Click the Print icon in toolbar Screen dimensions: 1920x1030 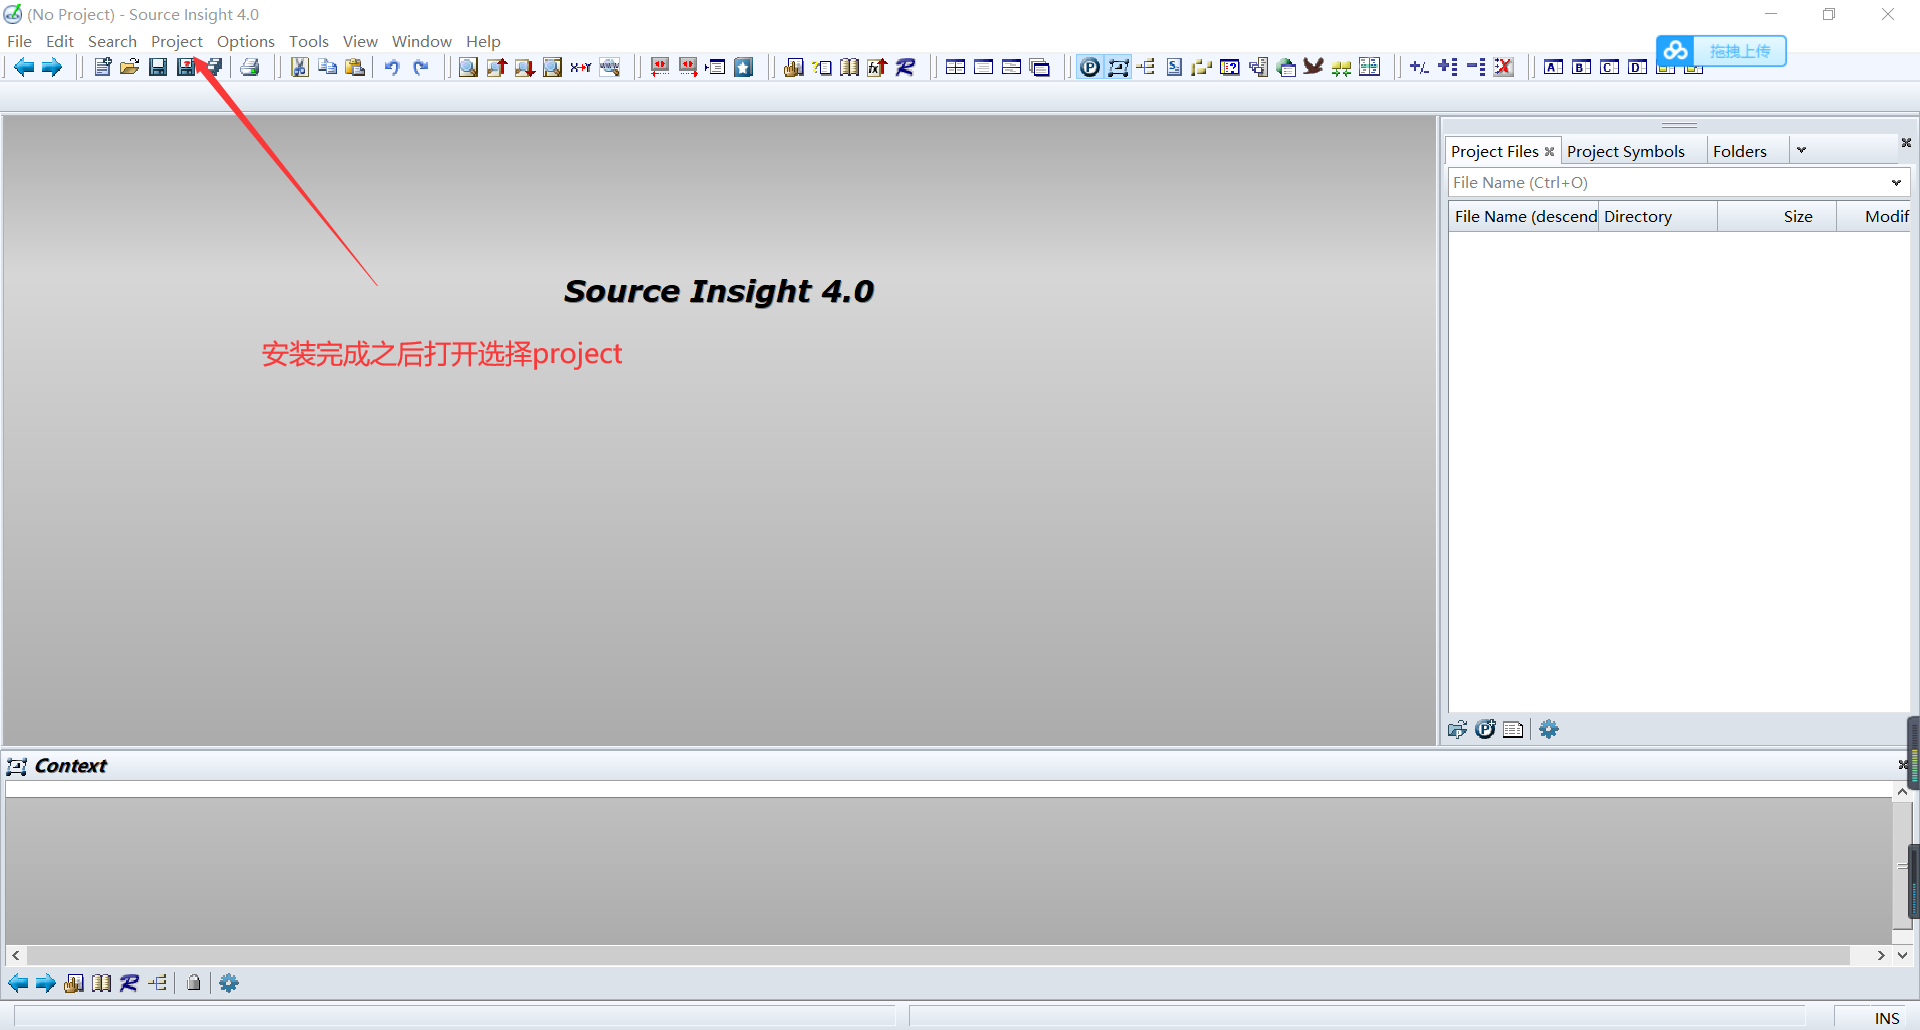point(250,67)
